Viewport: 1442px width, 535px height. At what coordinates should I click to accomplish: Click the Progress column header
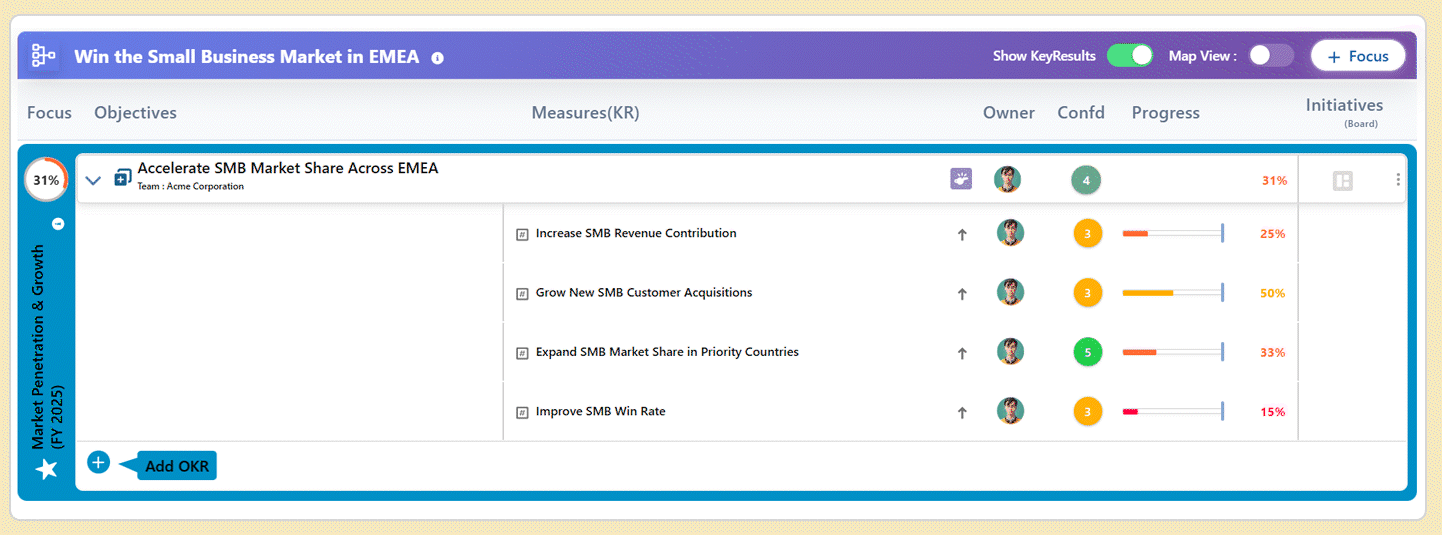(1165, 113)
